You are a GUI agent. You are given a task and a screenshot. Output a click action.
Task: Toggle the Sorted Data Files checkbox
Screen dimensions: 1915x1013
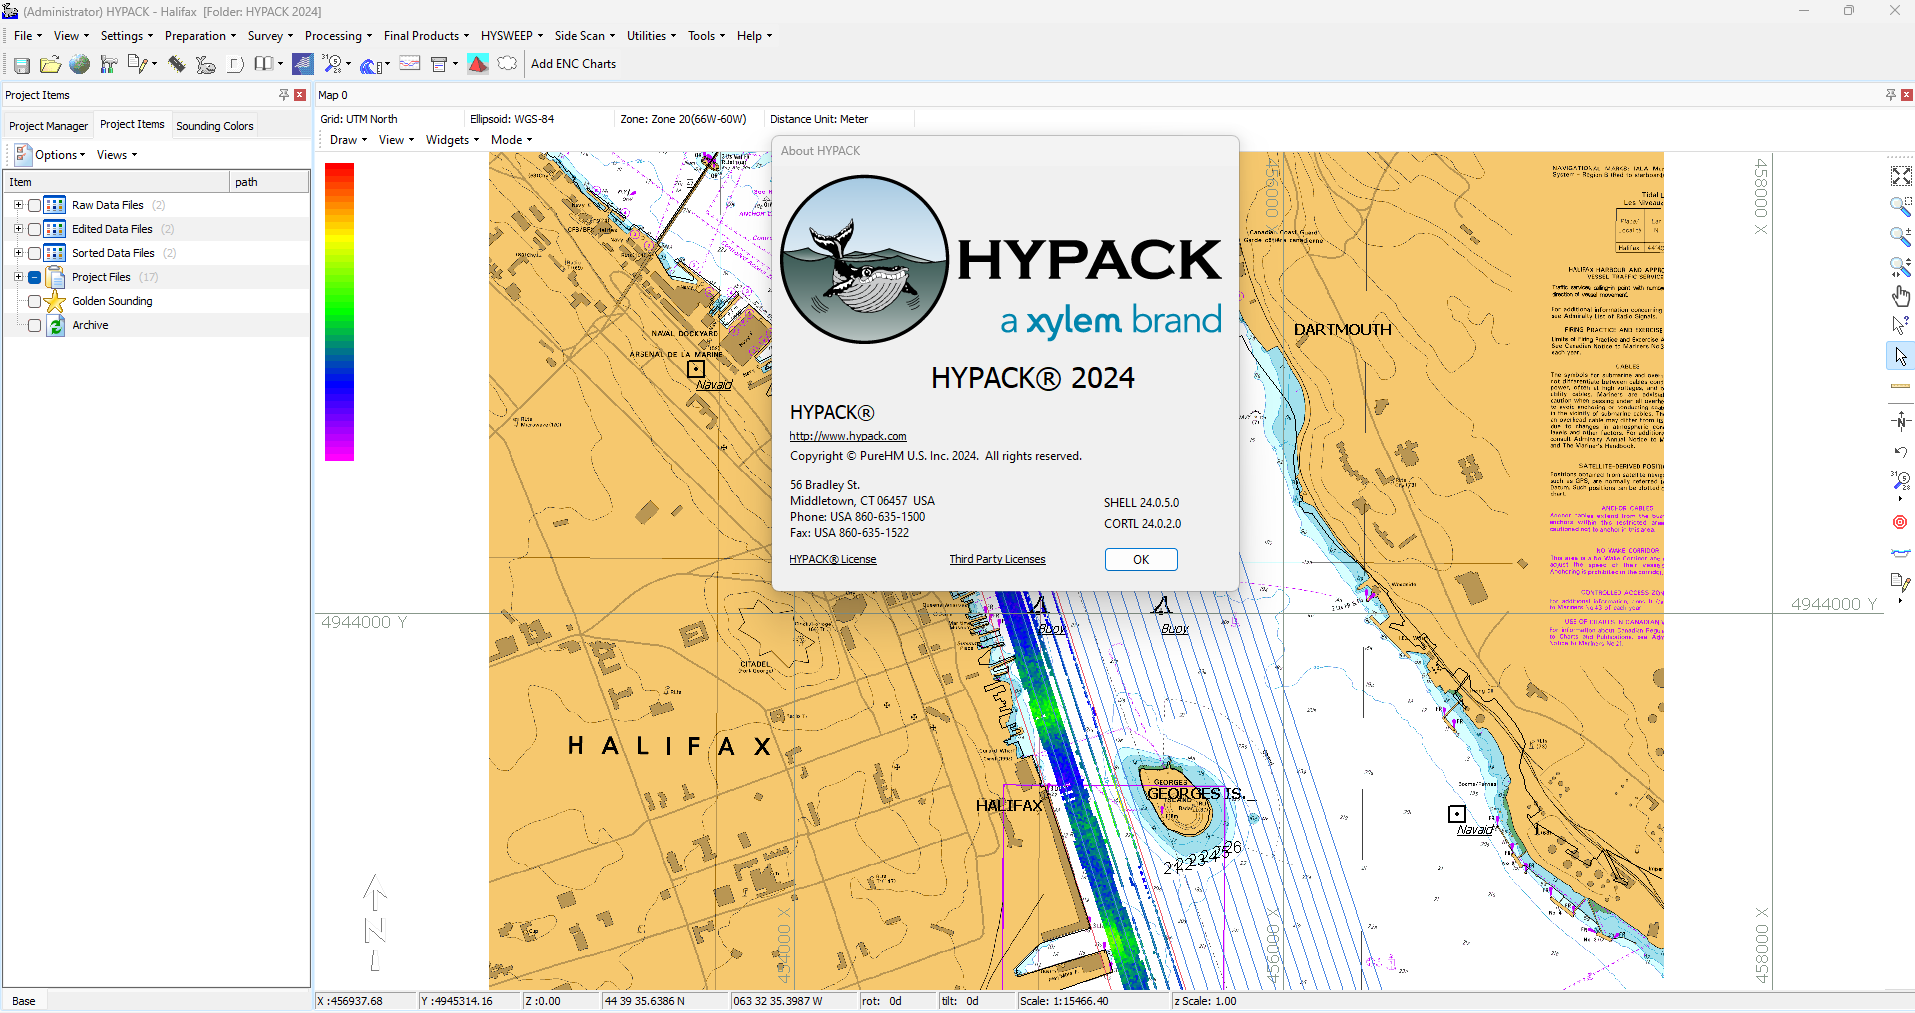[35, 253]
